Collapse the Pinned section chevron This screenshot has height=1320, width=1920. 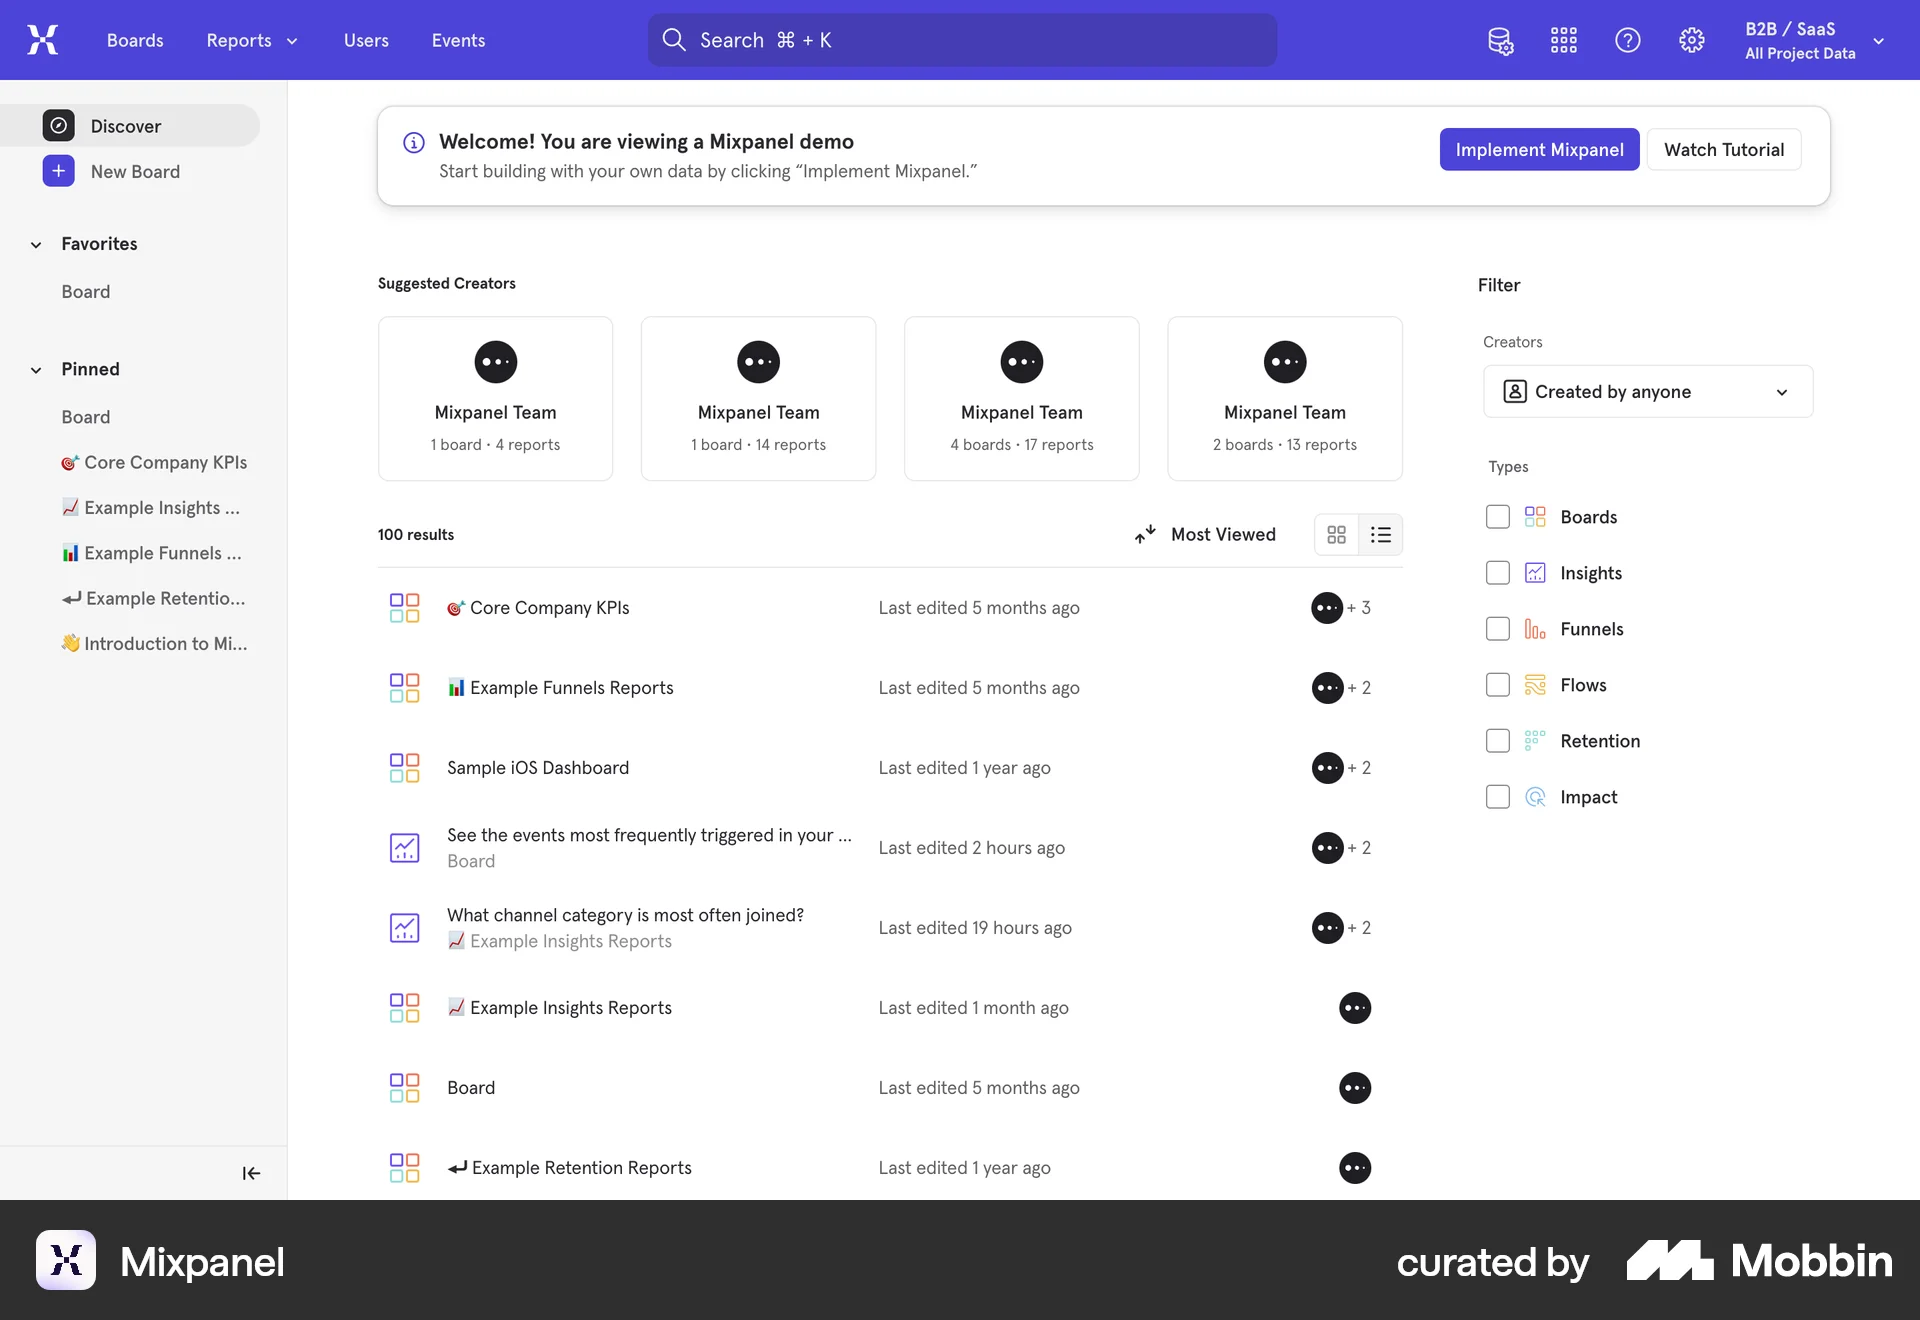click(36, 369)
